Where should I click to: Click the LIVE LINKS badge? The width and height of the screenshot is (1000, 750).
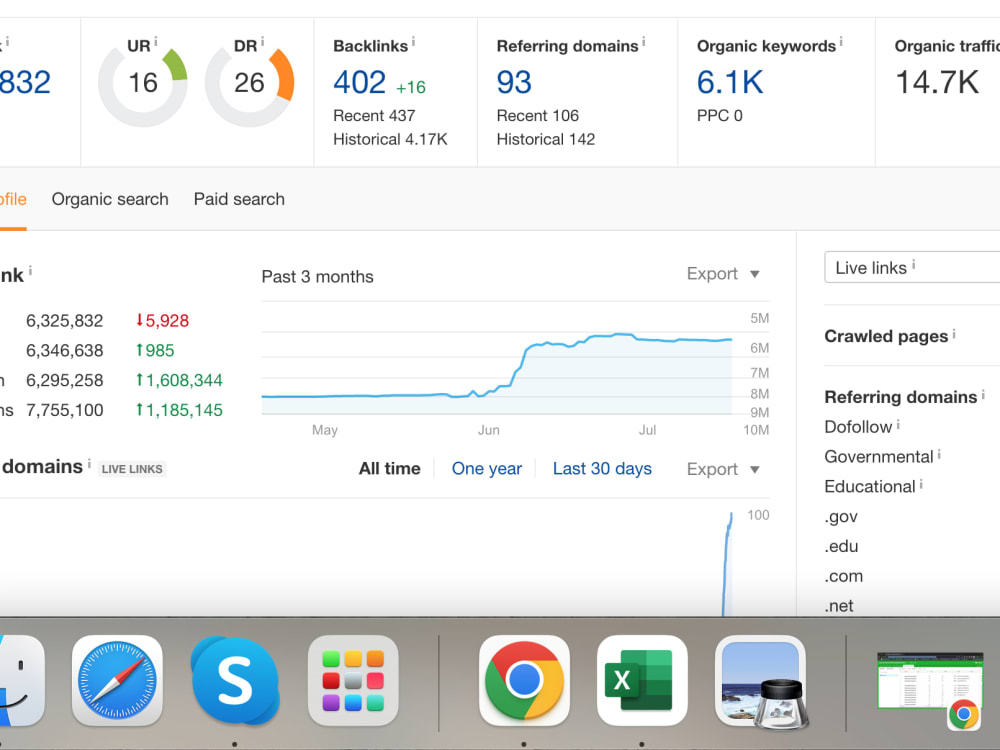click(132, 469)
